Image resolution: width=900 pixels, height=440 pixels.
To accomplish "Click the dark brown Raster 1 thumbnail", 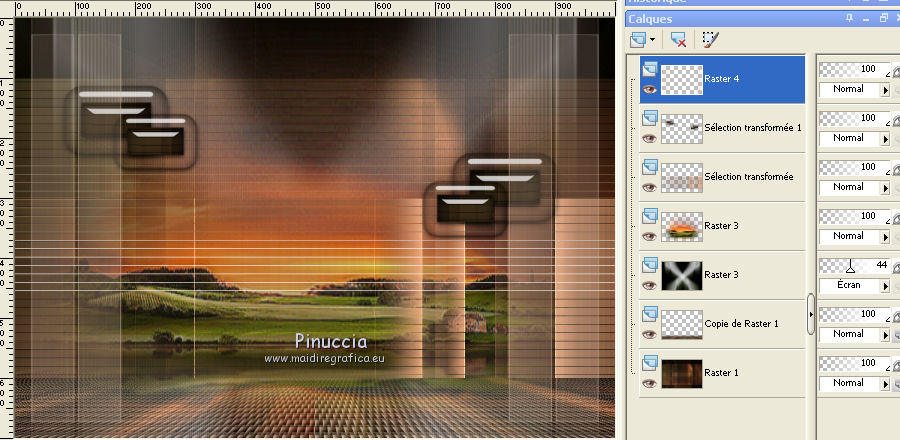I will pyautogui.click(x=682, y=373).
